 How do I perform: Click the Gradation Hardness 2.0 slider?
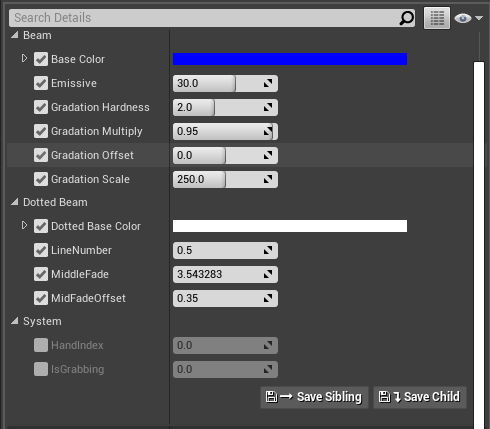pyautogui.click(x=225, y=107)
